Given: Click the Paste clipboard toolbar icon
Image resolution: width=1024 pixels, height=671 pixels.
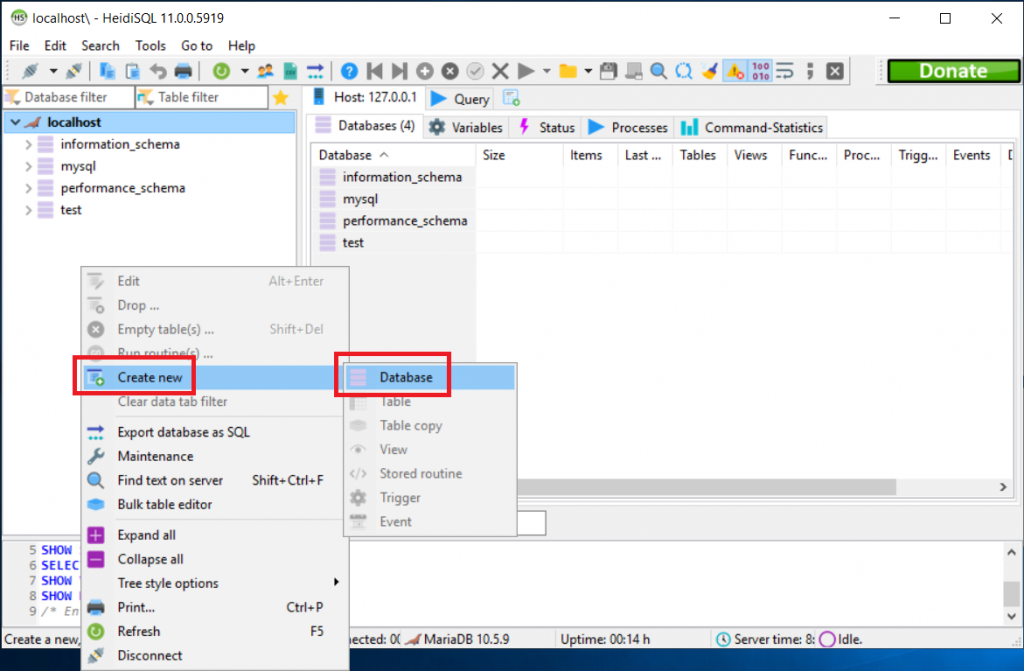Looking at the screenshot, I should pyautogui.click(x=133, y=71).
